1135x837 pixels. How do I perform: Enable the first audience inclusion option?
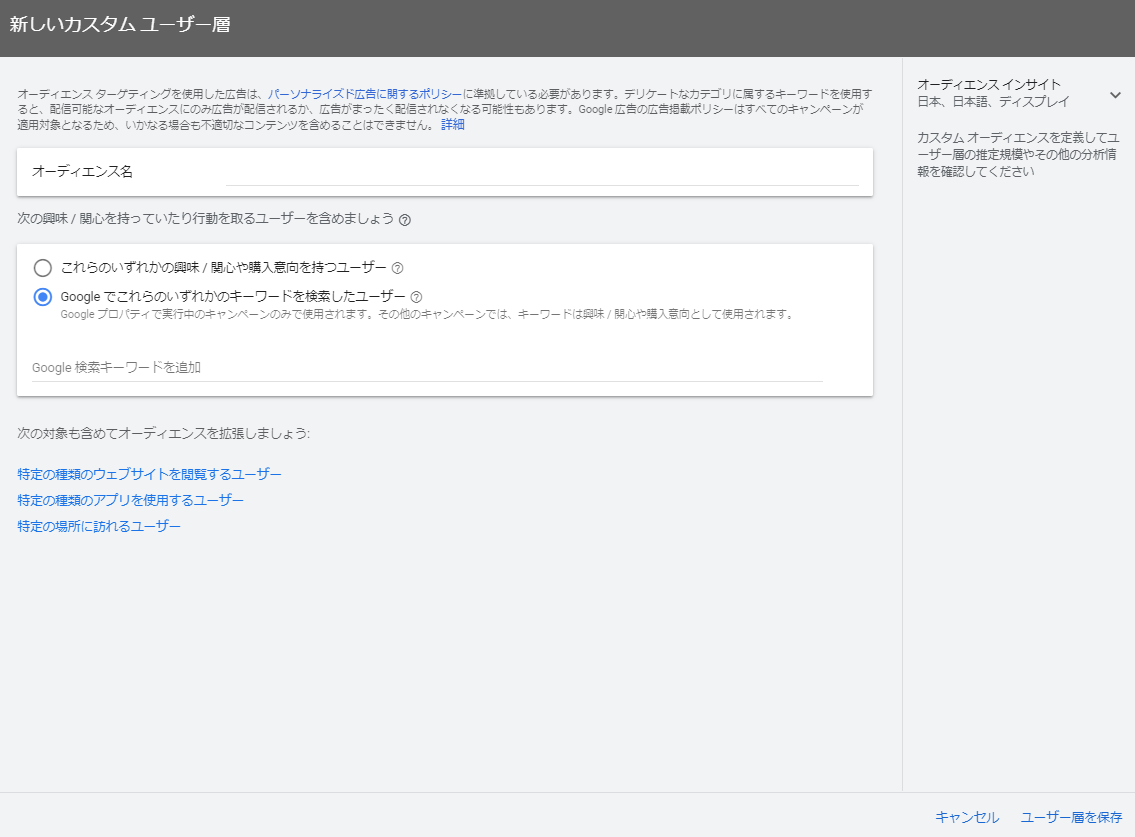[x=41, y=268]
